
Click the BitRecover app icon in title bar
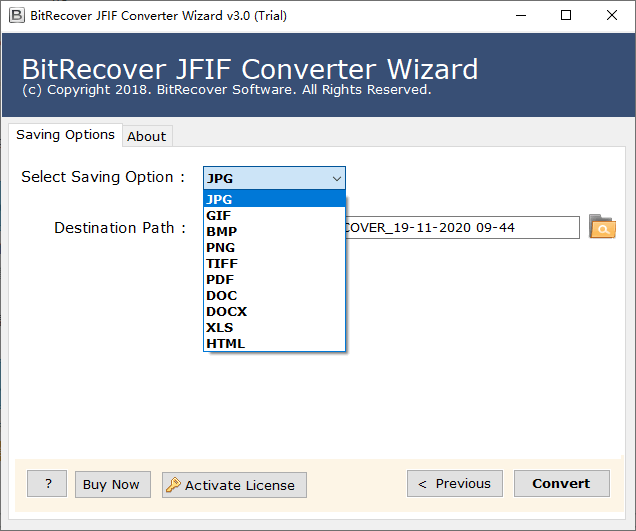coord(17,15)
